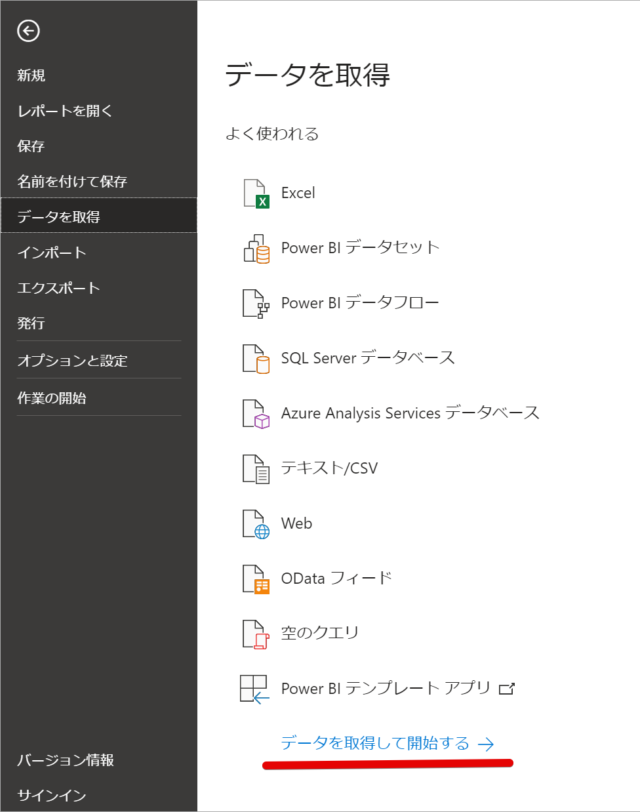Viewport: 640px width, 812px height.
Task: Click the Power BI データセット icon
Action: pos(256,249)
